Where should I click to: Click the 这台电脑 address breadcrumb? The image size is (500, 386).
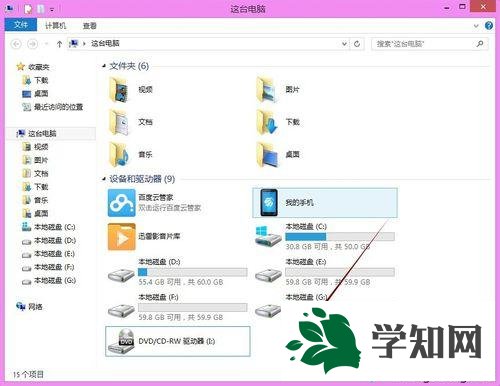[x=105, y=43]
